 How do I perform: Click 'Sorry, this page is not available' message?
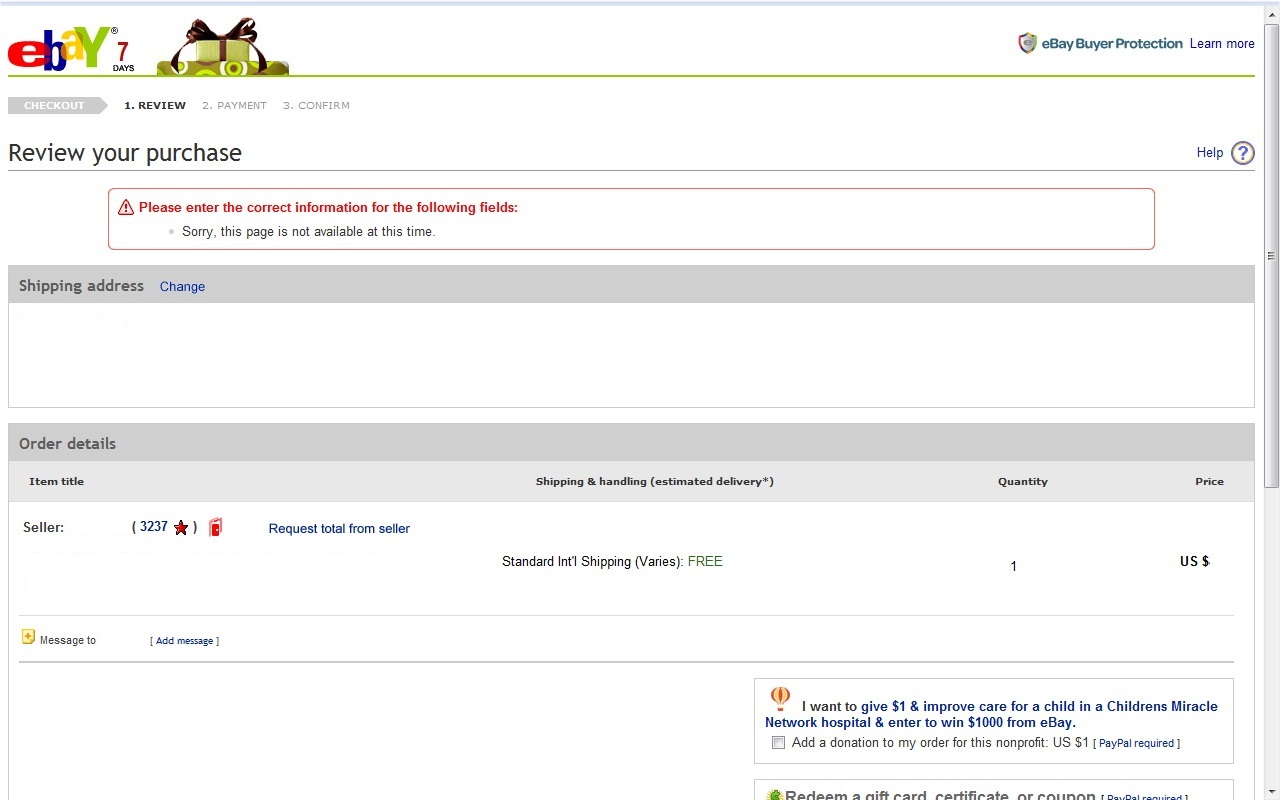click(308, 232)
